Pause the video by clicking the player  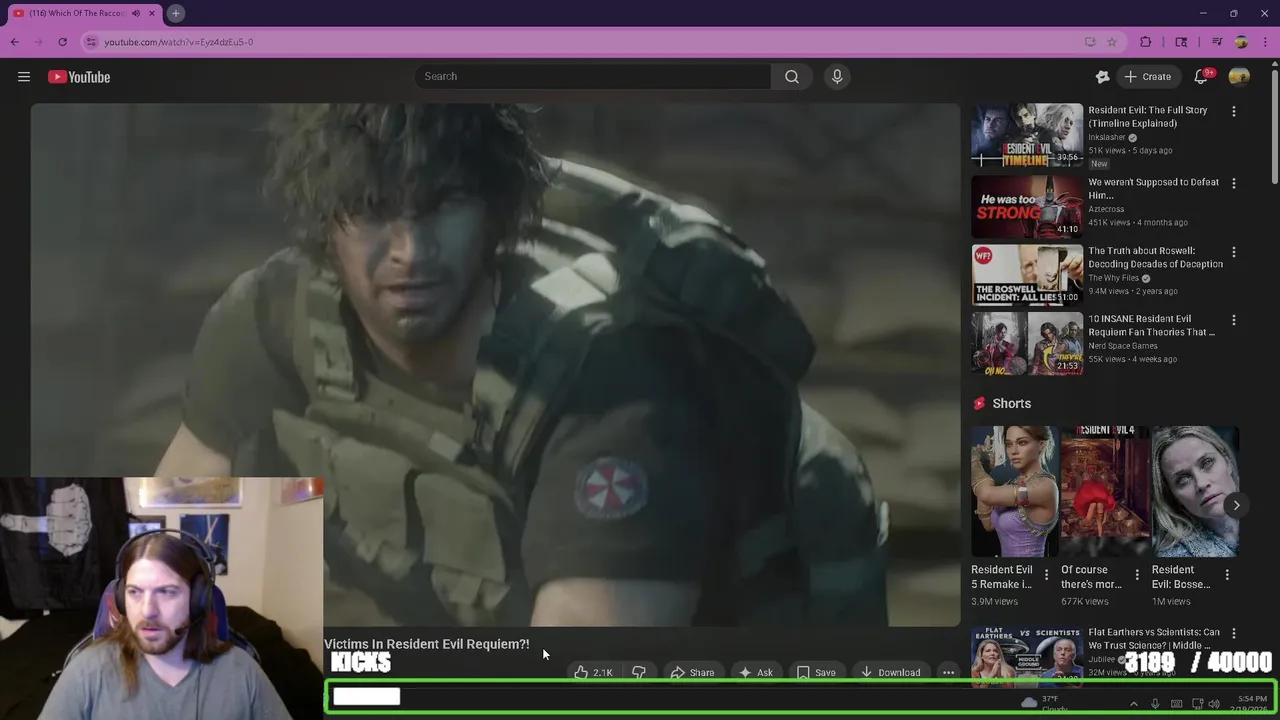pyautogui.click(x=495, y=365)
